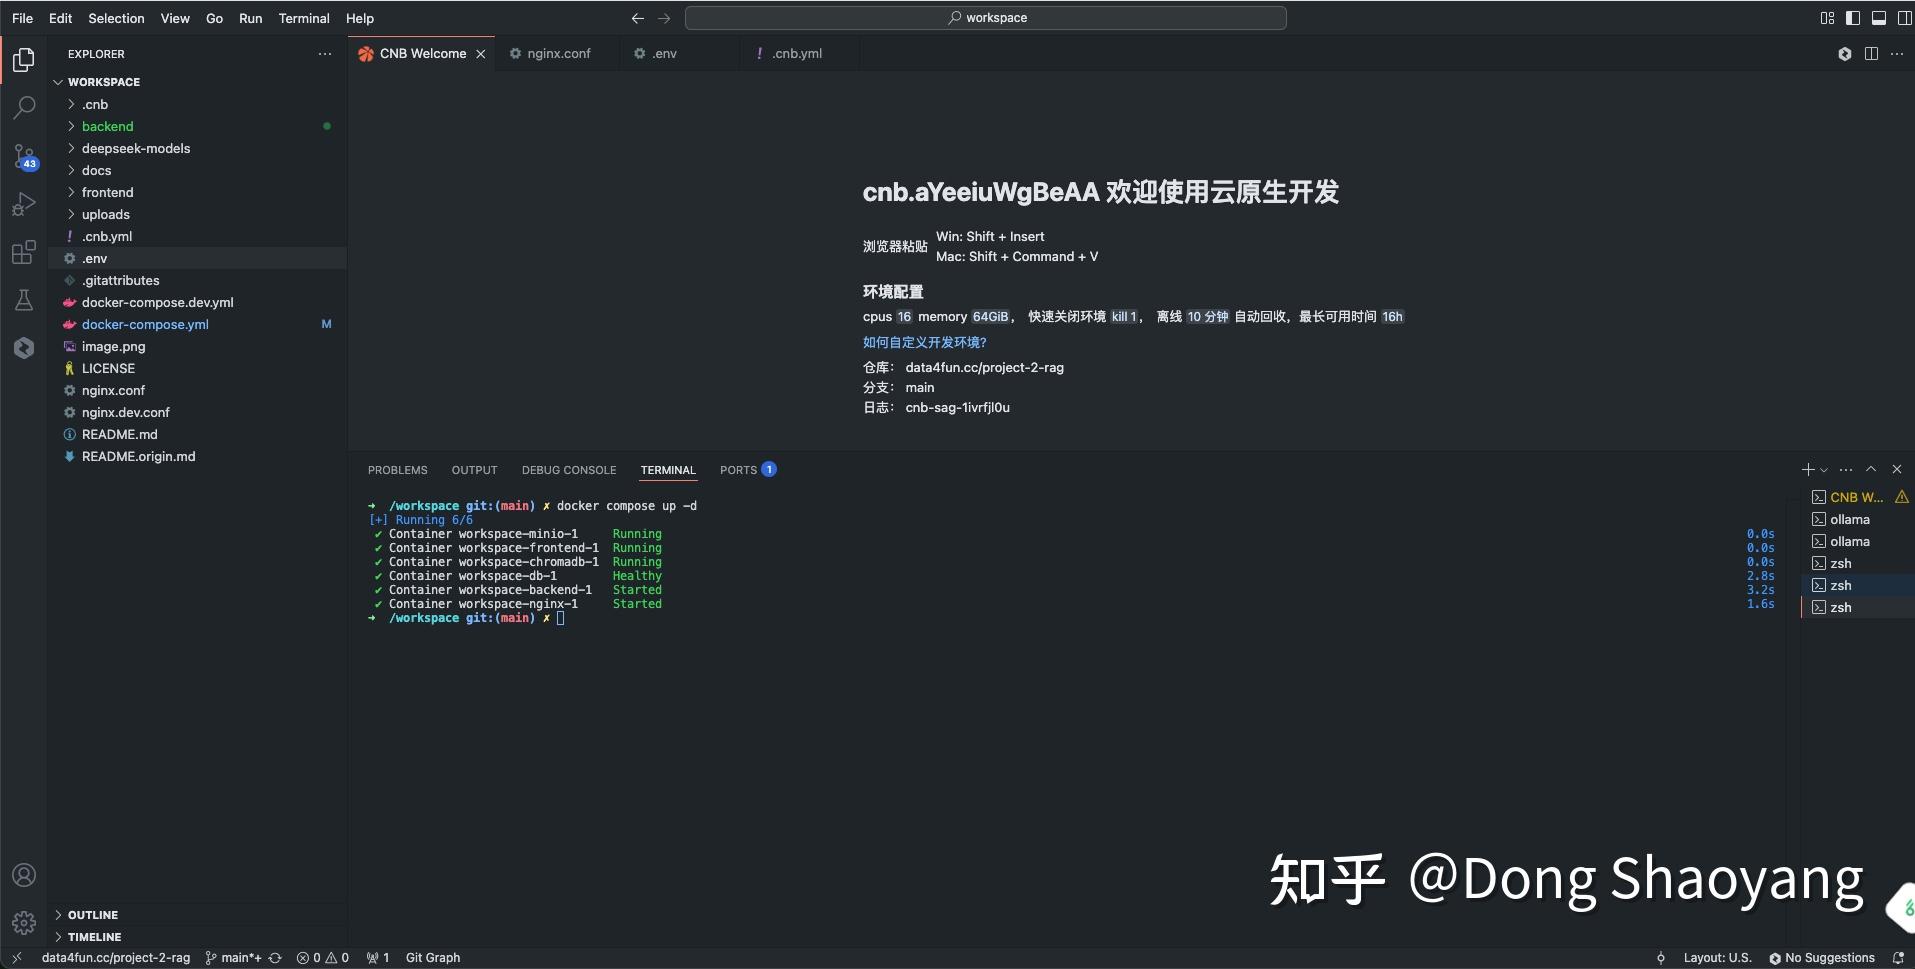Open the Run and Debug view
The width and height of the screenshot is (1915, 969).
[x=24, y=205]
